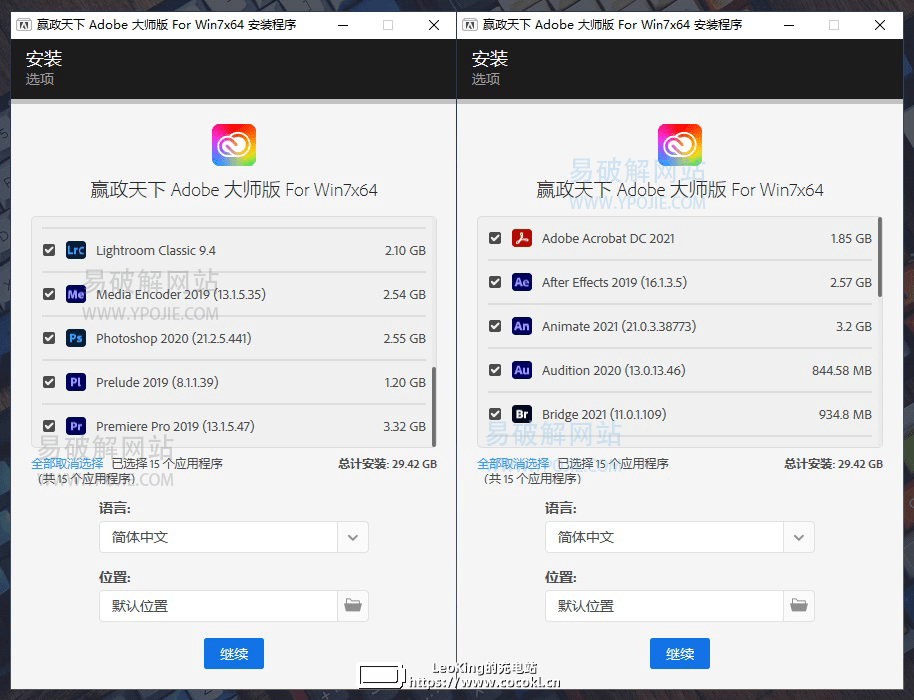Image resolution: width=914 pixels, height=700 pixels.
Task: Uncheck Audition 2020 checkbox
Action: (x=495, y=370)
